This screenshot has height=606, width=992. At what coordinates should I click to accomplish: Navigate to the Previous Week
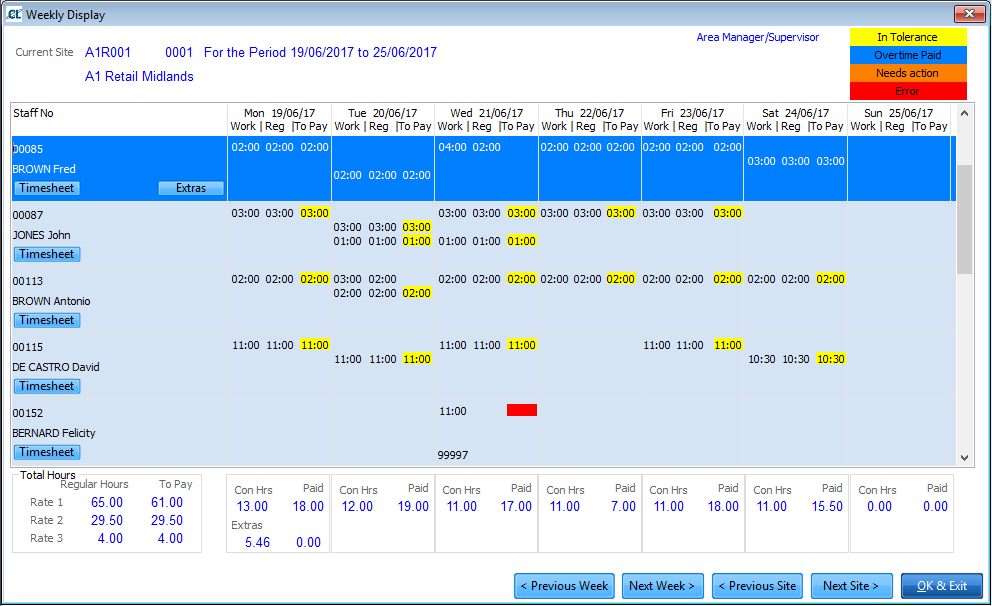coord(564,585)
